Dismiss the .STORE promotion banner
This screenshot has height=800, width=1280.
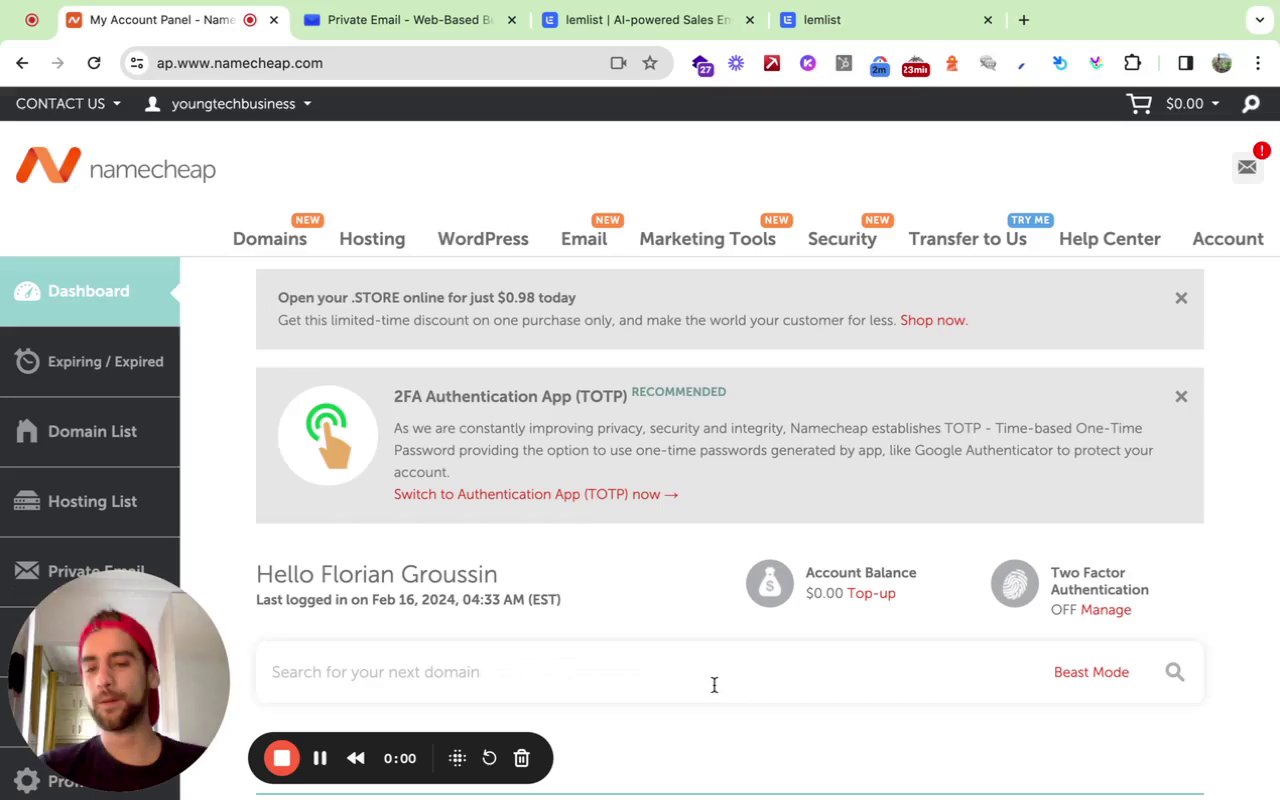[x=1181, y=298]
